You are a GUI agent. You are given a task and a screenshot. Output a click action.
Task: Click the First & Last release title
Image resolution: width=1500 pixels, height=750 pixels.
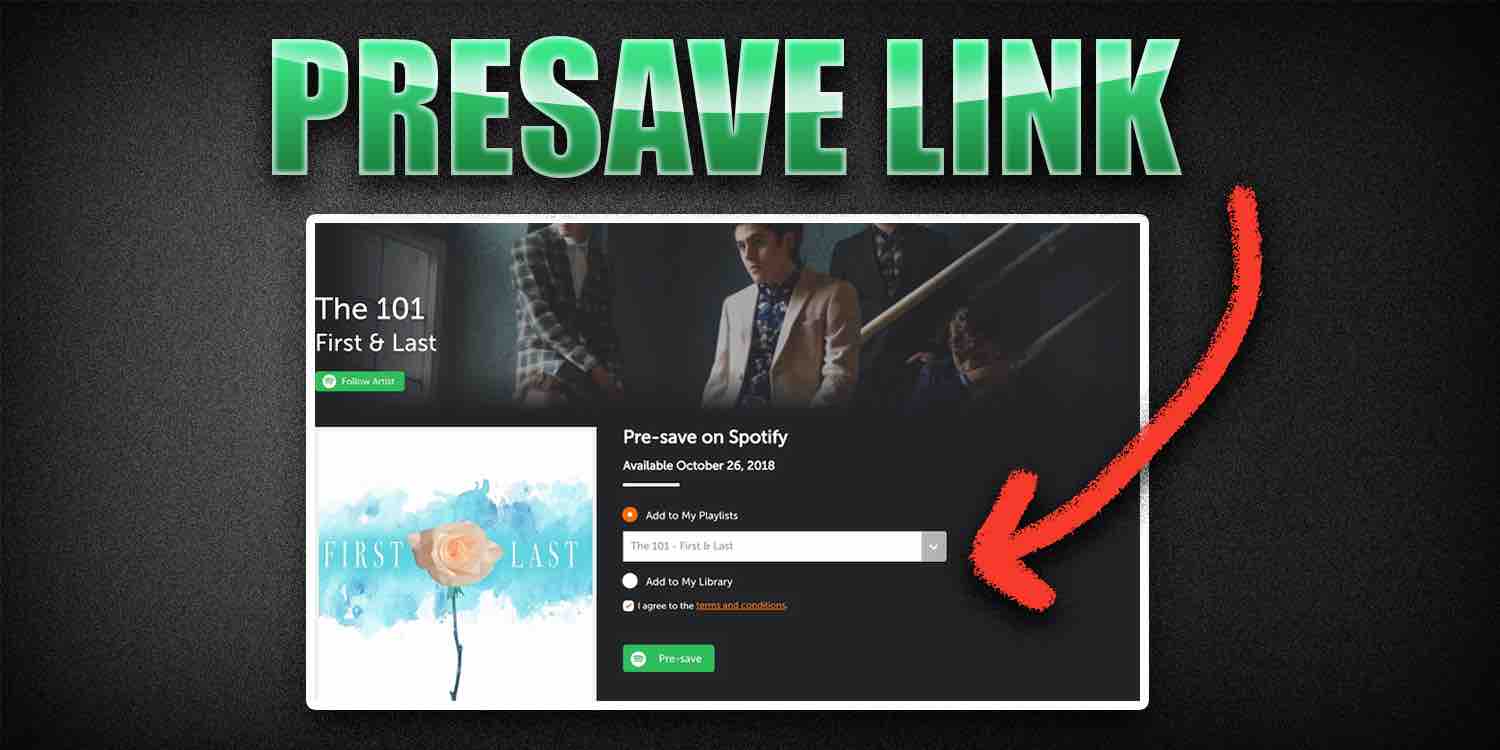tap(376, 343)
